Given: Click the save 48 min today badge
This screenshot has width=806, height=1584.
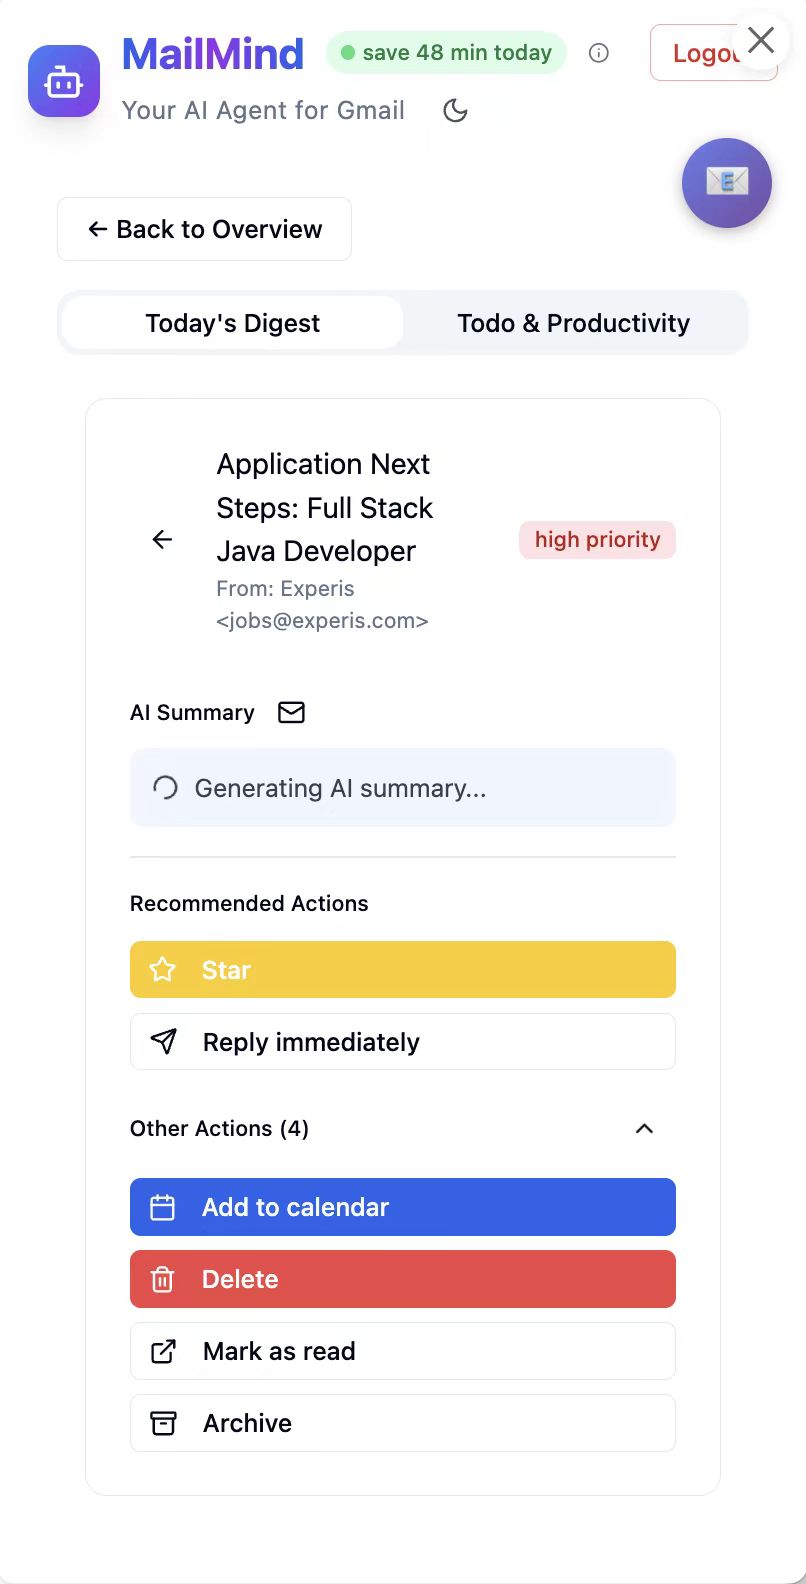Looking at the screenshot, I should [446, 52].
